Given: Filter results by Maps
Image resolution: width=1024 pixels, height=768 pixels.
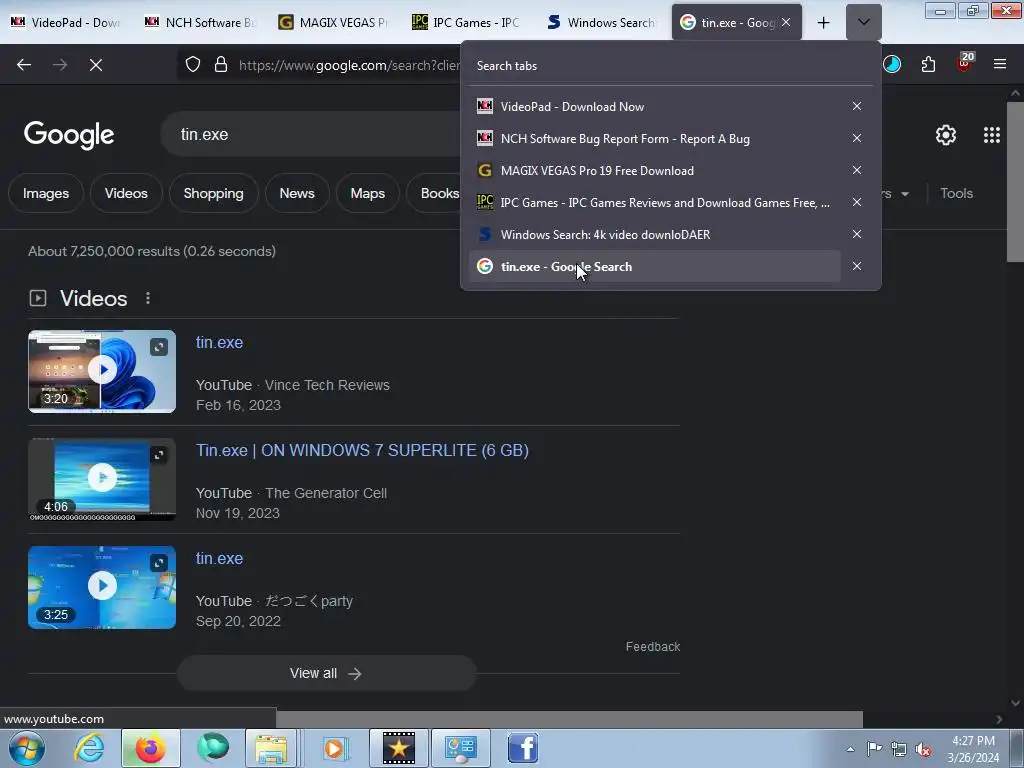Looking at the screenshot, I should point(368,193).
